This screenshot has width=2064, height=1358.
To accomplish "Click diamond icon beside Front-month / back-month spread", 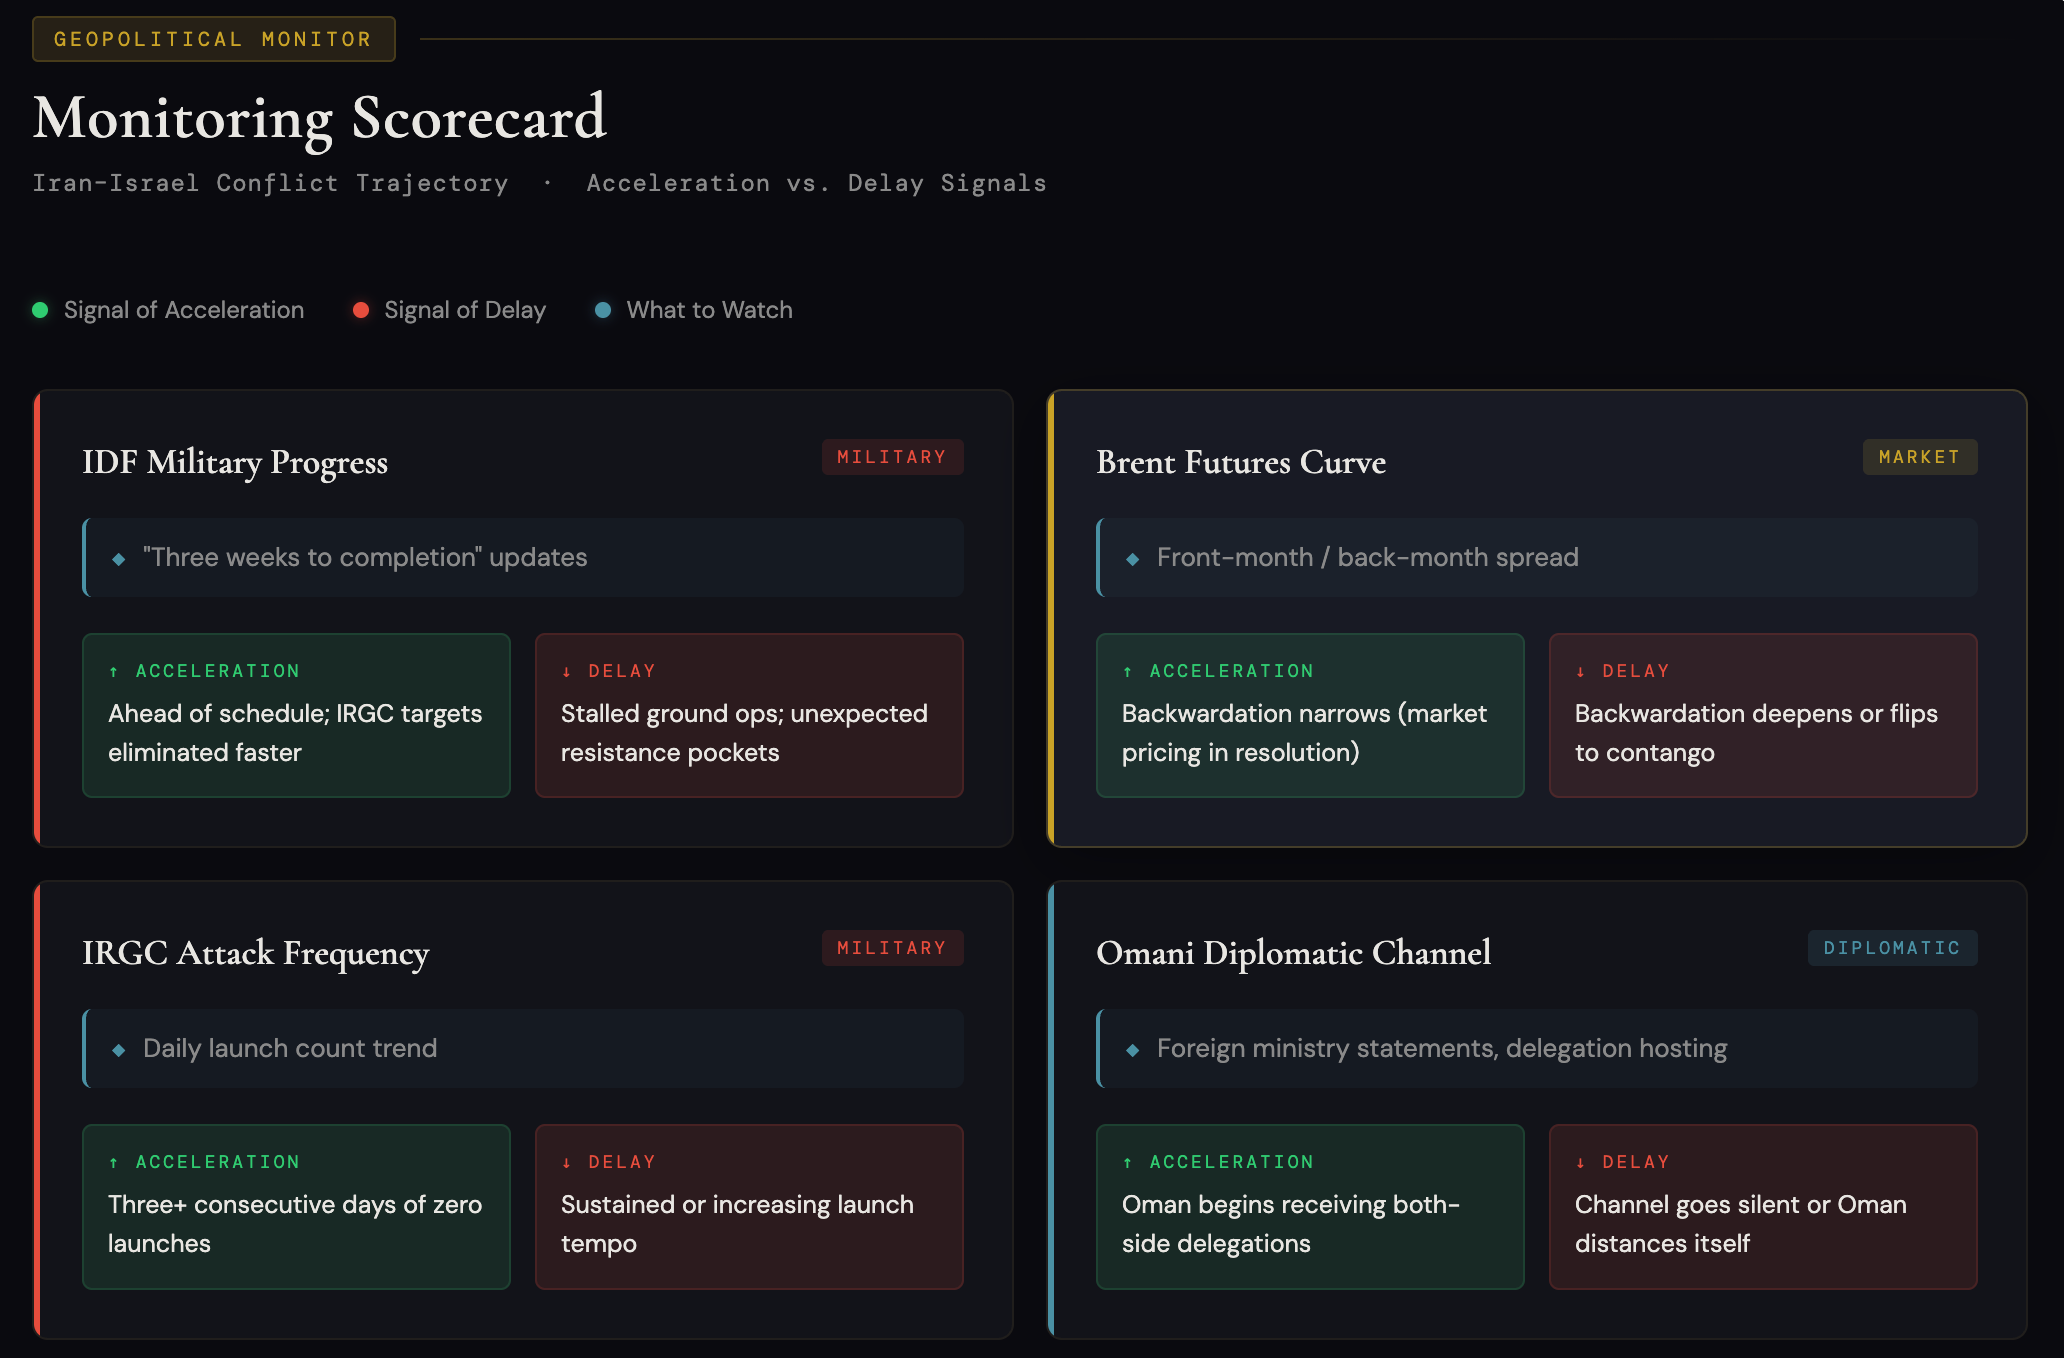I will [1132, 559].
